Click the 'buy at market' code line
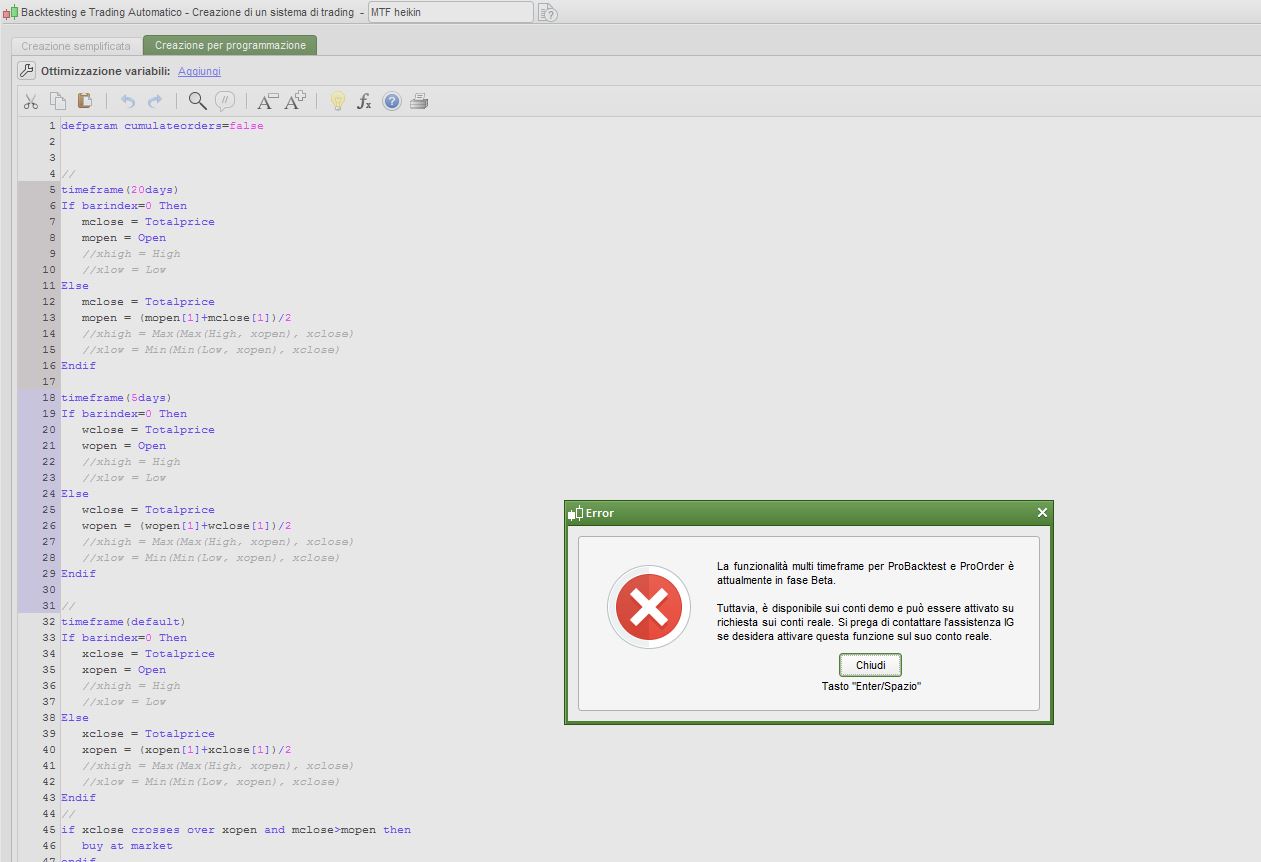This screenshot has width=1261, height=862. click(x=127, y=846)
